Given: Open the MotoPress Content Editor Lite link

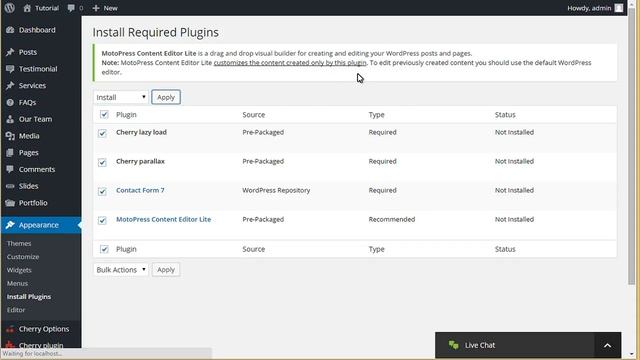Looking at the screenshot, I should [x=164, y=219].
